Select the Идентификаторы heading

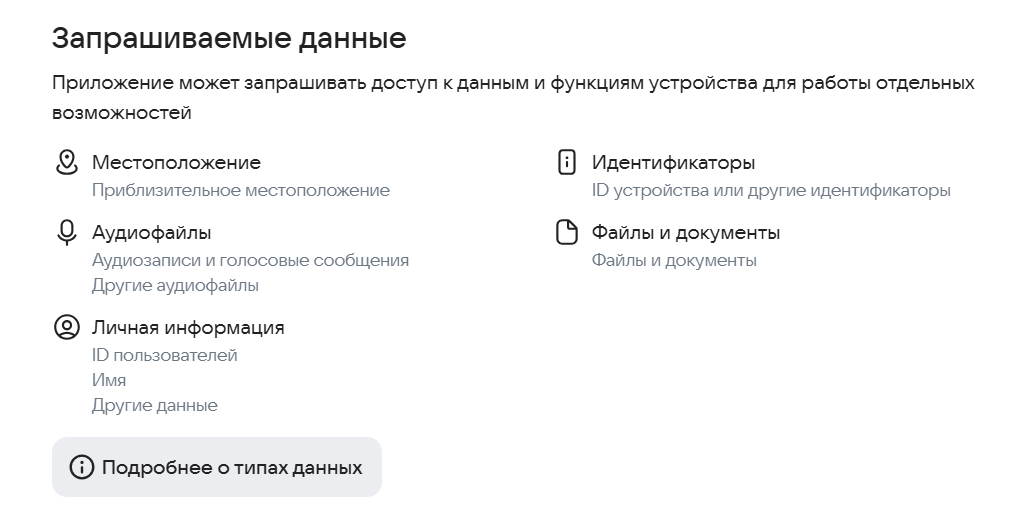(x=673, y=163)
